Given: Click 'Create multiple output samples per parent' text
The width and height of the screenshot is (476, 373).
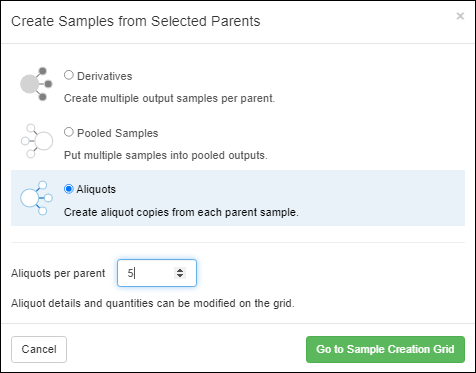Looking at the screenshot, I should click(169, 98).
